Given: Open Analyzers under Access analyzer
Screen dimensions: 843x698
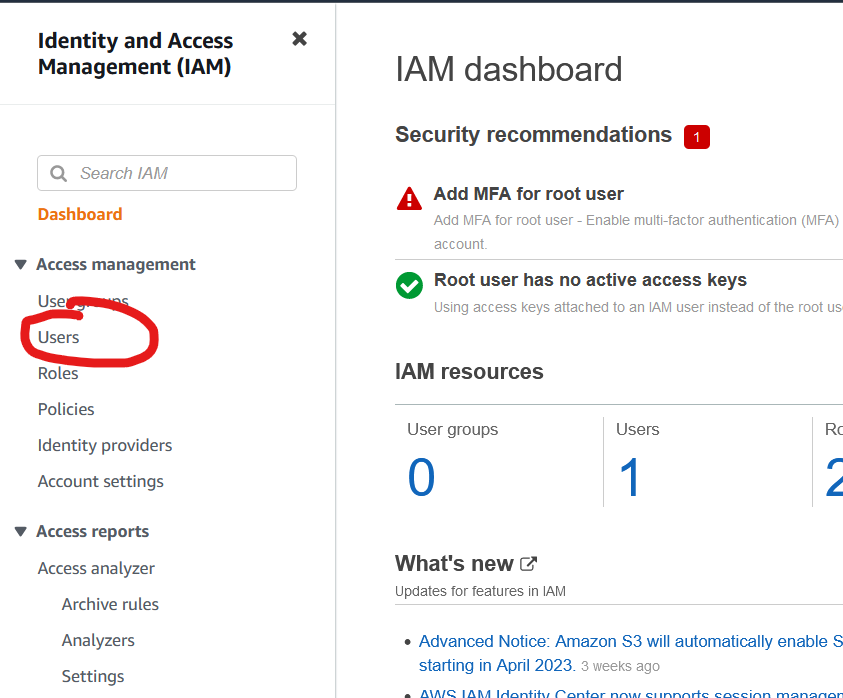Looking at the screenshot, I should tap(98, 640).
